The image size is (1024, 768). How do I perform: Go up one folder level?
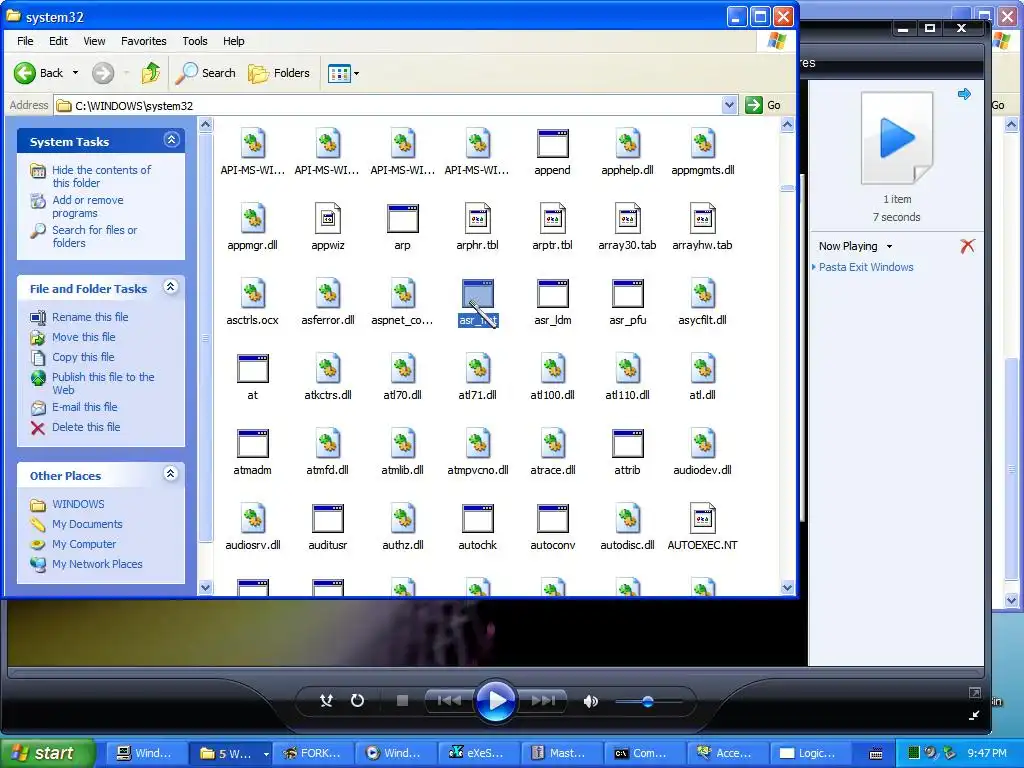point(151,73)
